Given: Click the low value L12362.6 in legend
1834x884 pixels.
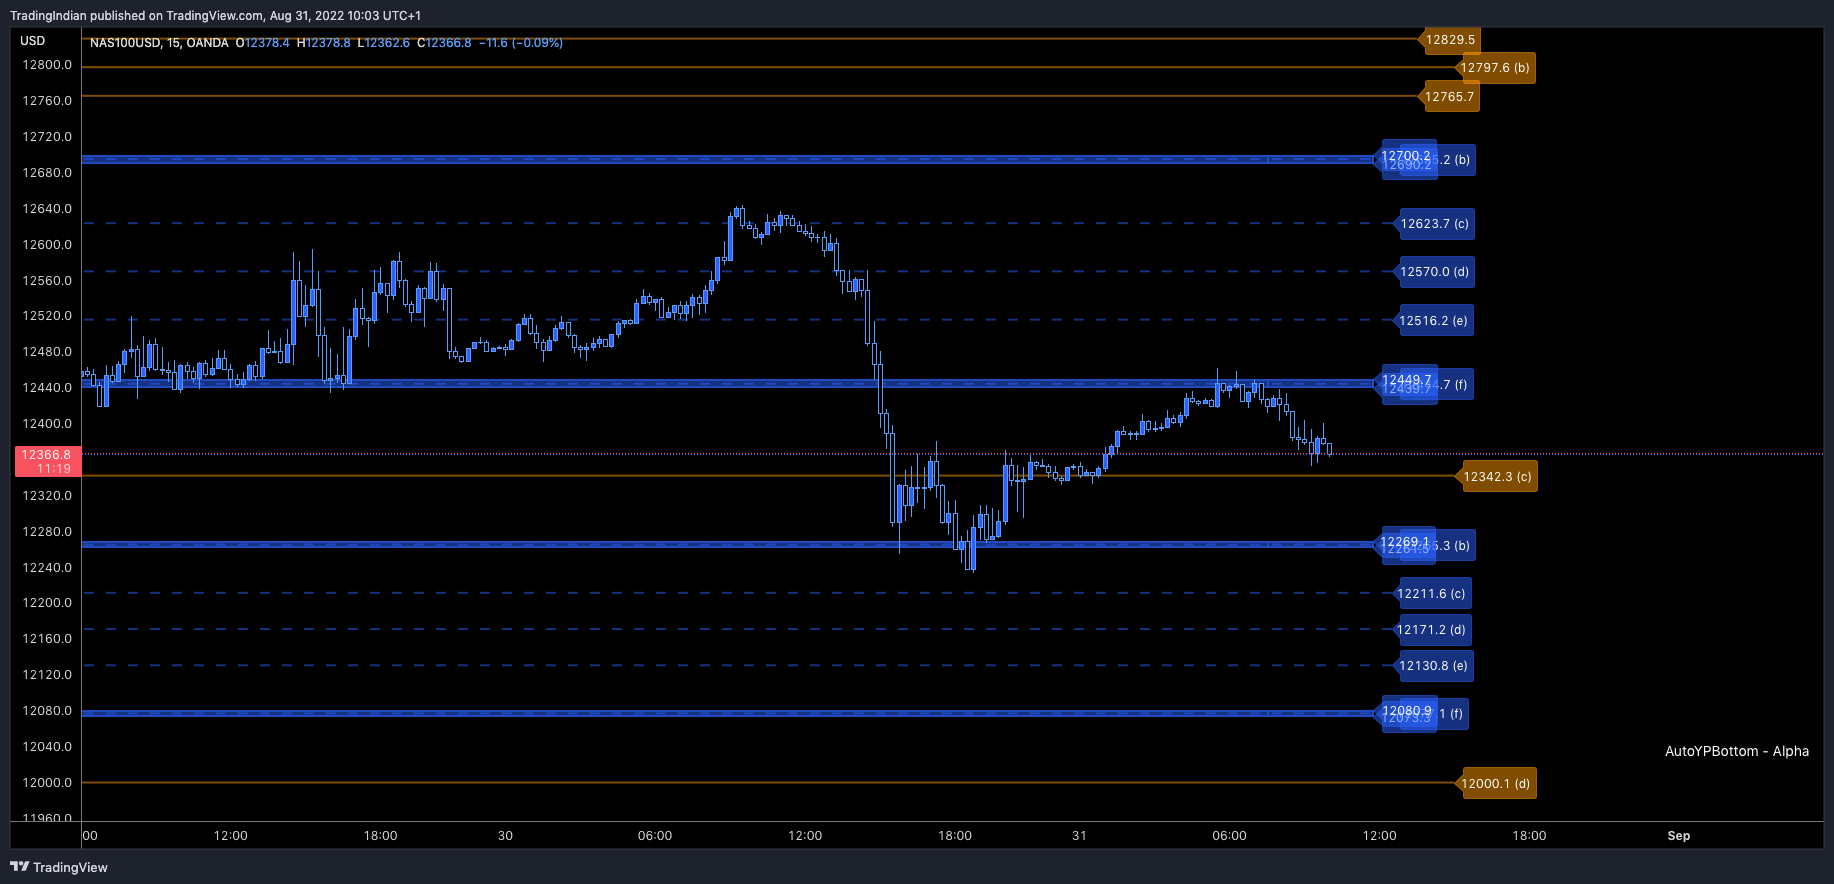Looking at the screenshot, I should pyautogui.click(x=384, y=43).
